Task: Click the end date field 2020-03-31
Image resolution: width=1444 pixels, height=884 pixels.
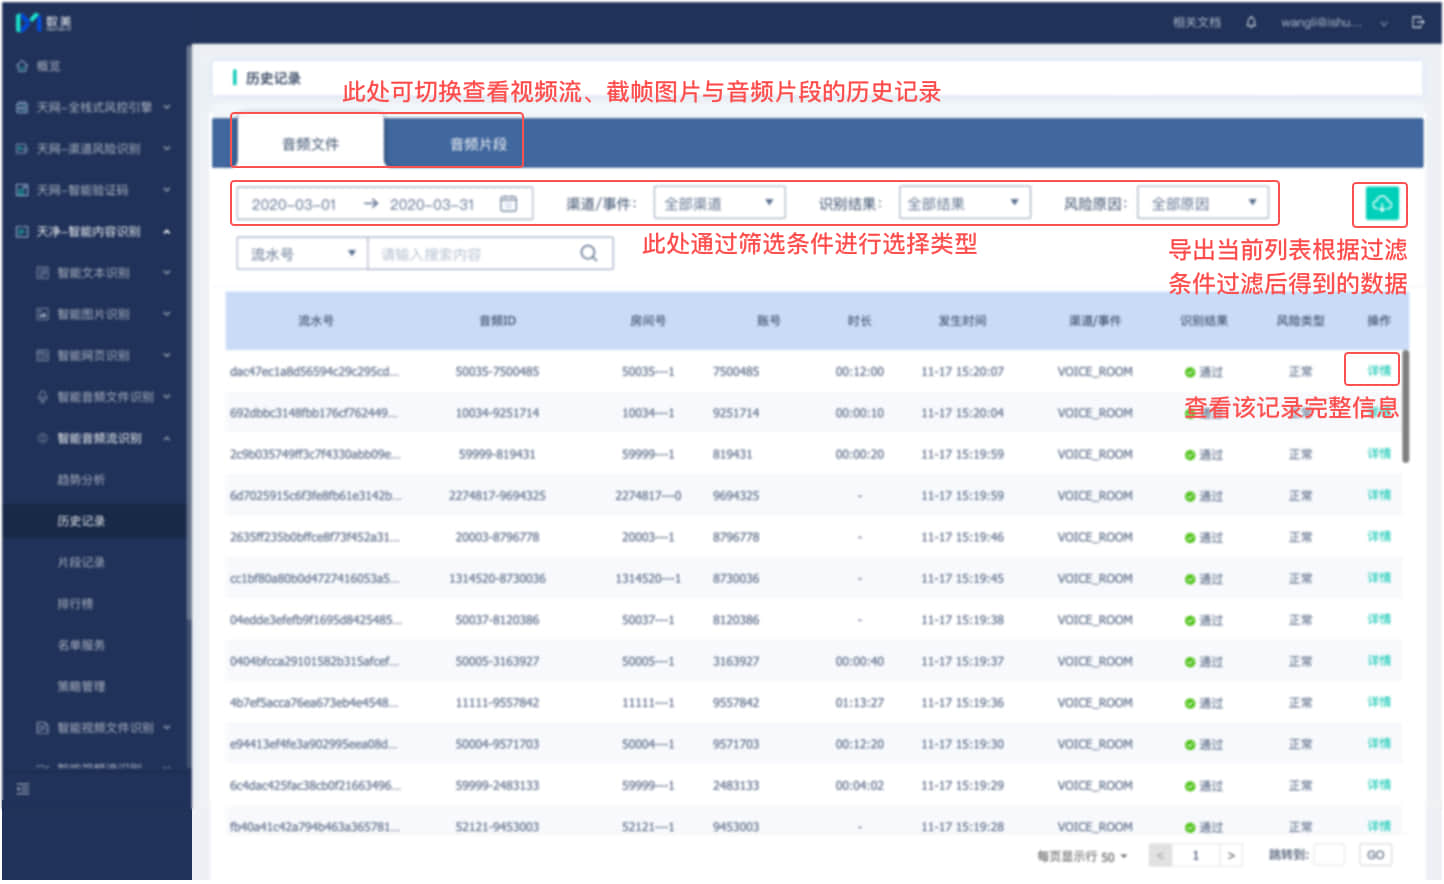Action: 432,204
